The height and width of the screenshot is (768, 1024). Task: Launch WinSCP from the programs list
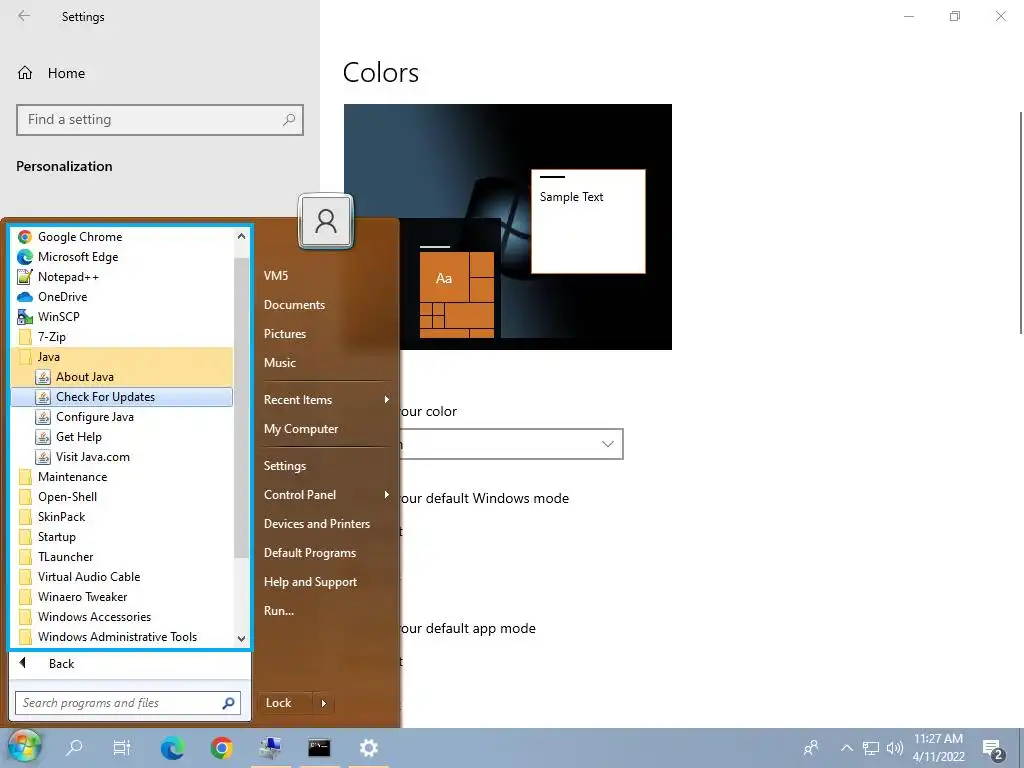[x=121, y=317]
